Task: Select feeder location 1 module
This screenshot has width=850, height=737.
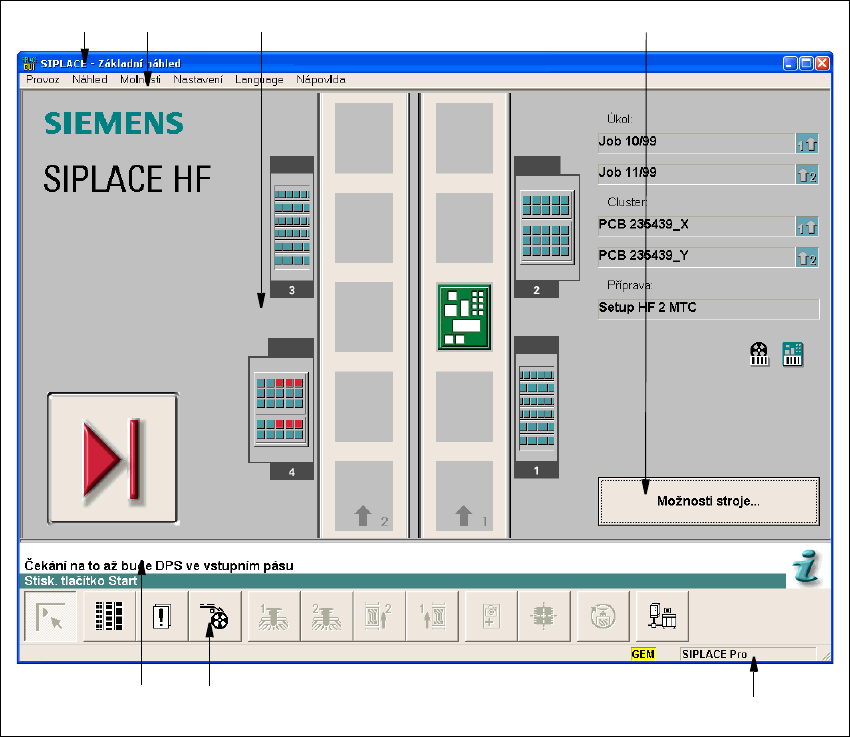Action: point(536,407)
